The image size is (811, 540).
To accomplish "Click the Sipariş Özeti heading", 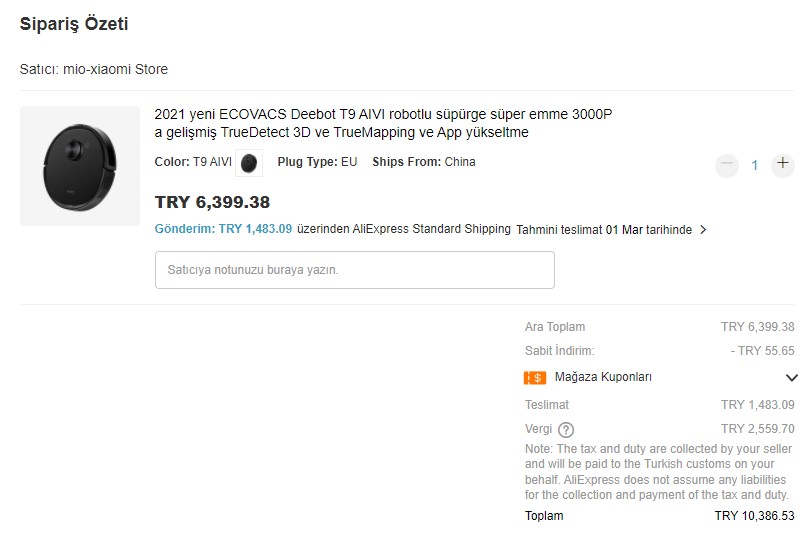I will [x=74, y=24].
